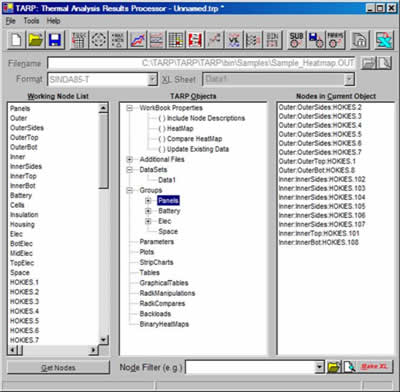Select OuterSides in Working Node List
This screenshot has height=392, width=400.
point(27,128)
